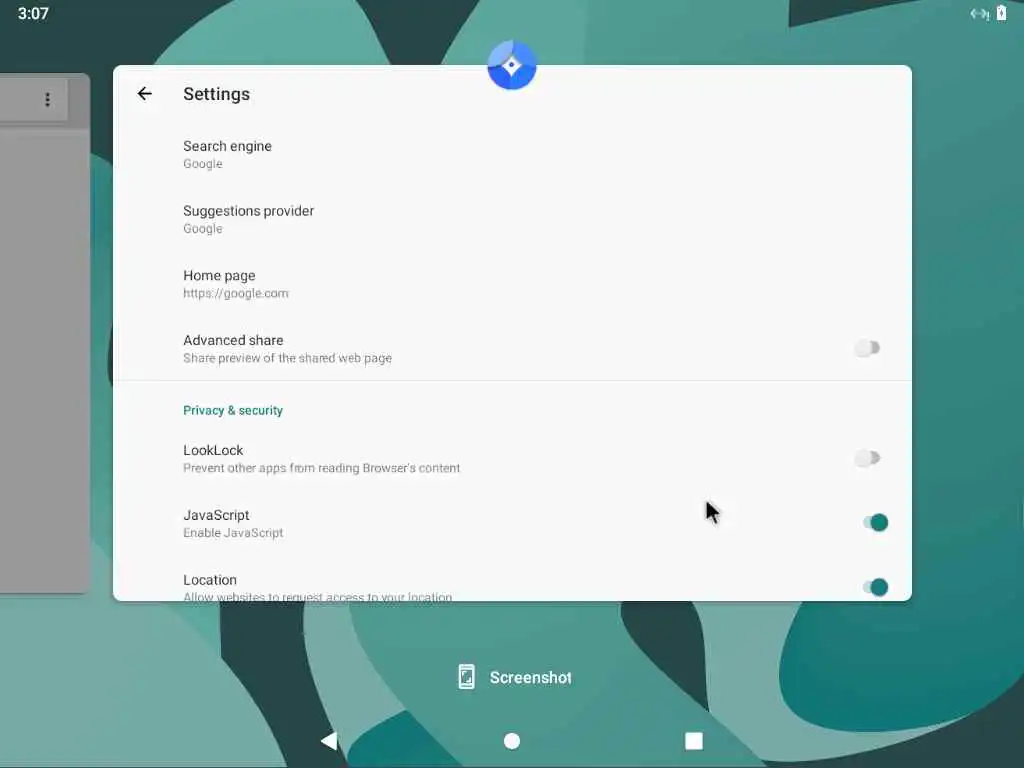Open the three-dot menu in the left app card

(47, 99)
